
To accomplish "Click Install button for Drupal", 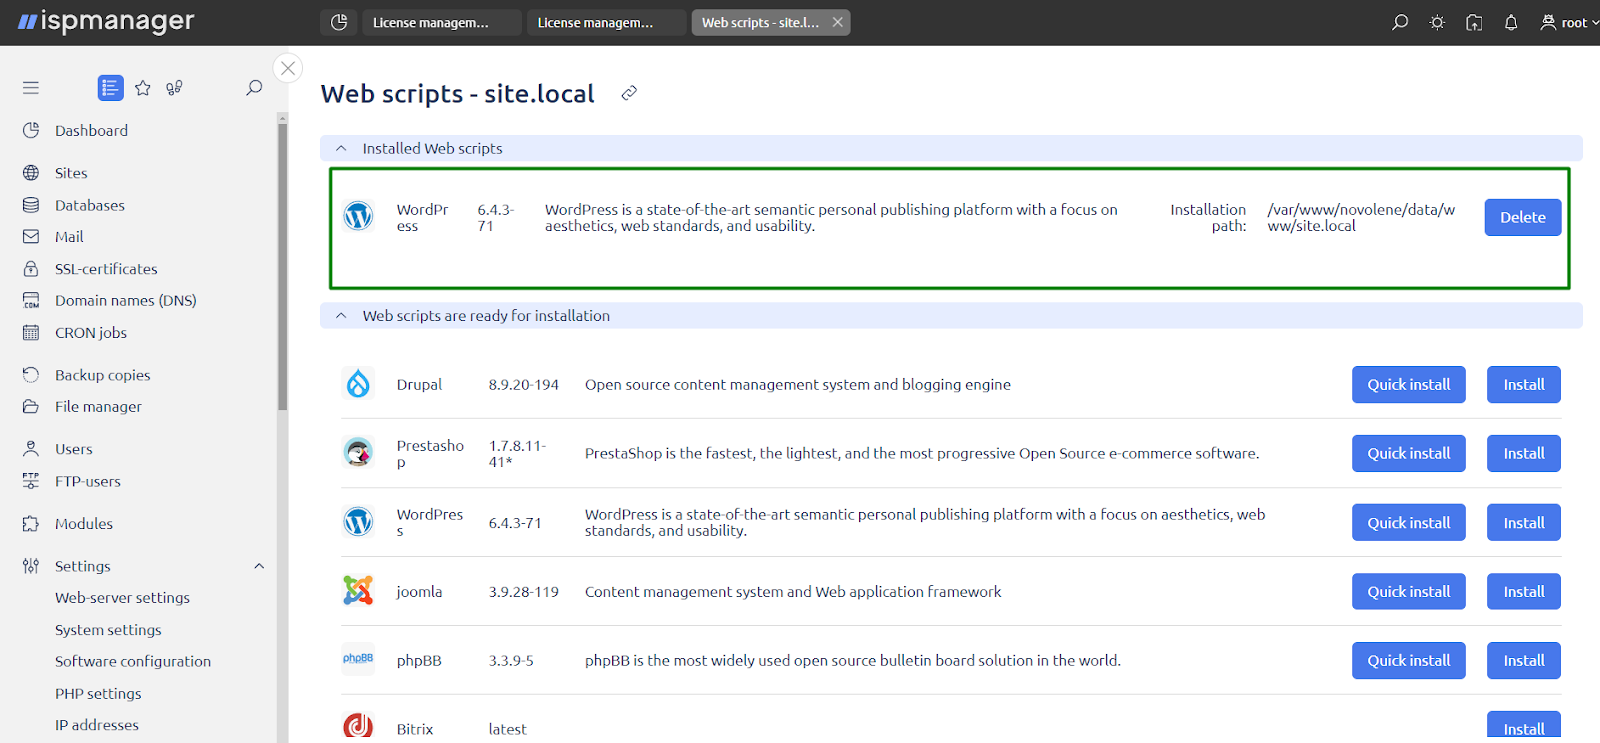I will [1524, 384].
